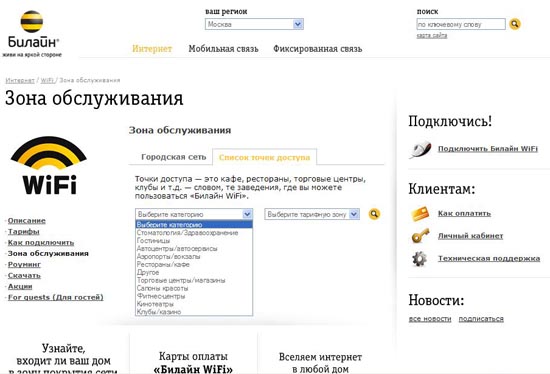The image size is (550, 374).
Task: Switch to the Городская сеть tab
Action: 173,157
